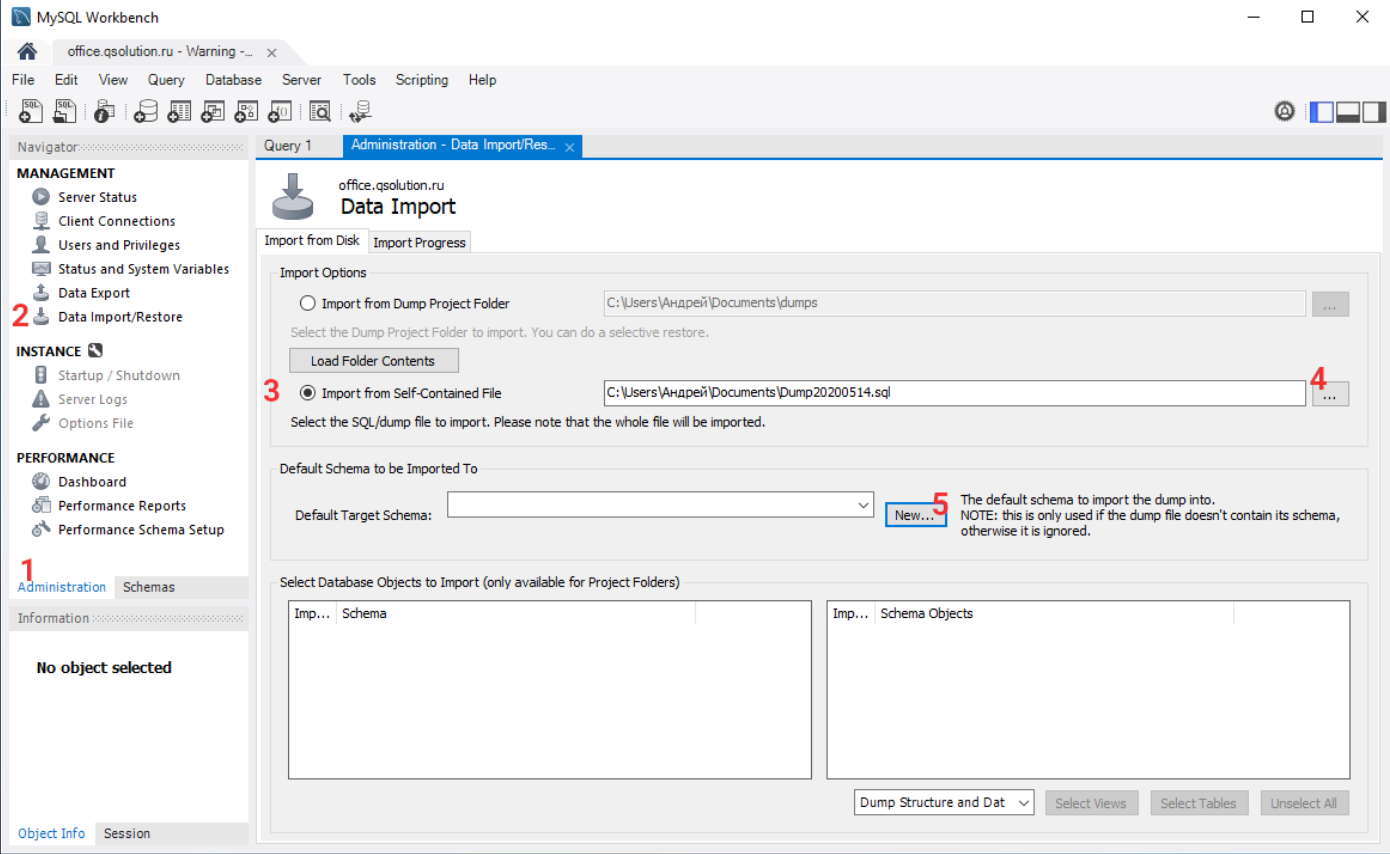Open Performance Schema Setup
The image size is (1390, 854).
141,529
